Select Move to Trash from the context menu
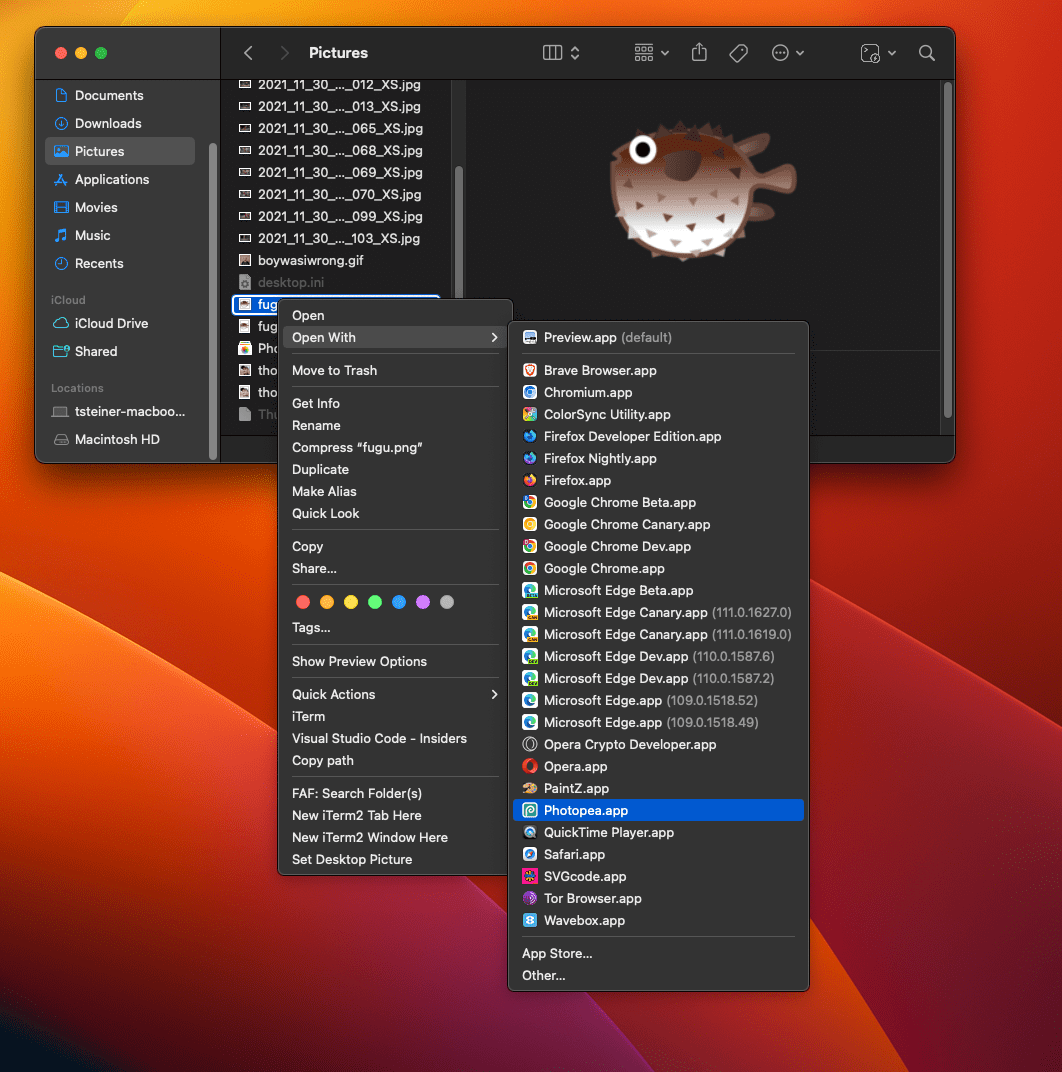 (x=333, y=369)
